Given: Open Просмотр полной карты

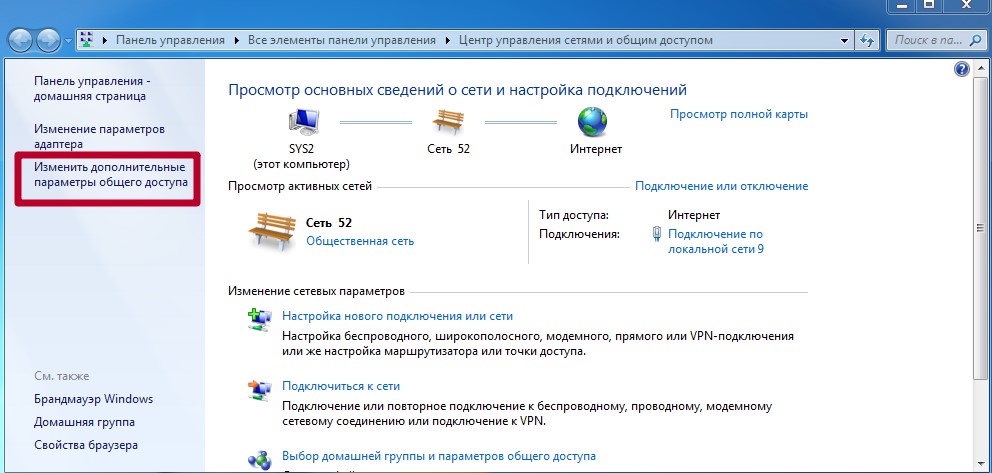Looking at the screenshot, I should click(x=739, y=114).
